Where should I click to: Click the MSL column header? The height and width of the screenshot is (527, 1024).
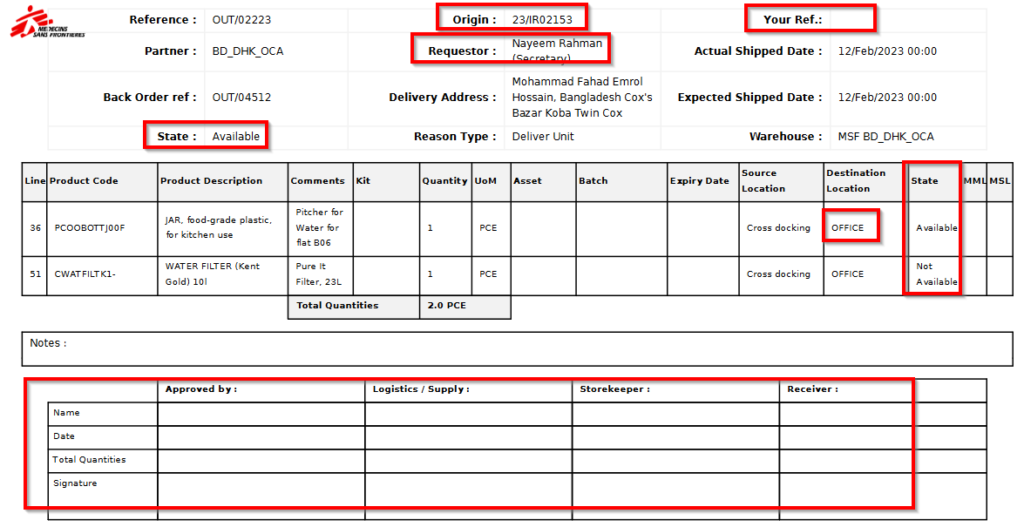coord(999,181)
